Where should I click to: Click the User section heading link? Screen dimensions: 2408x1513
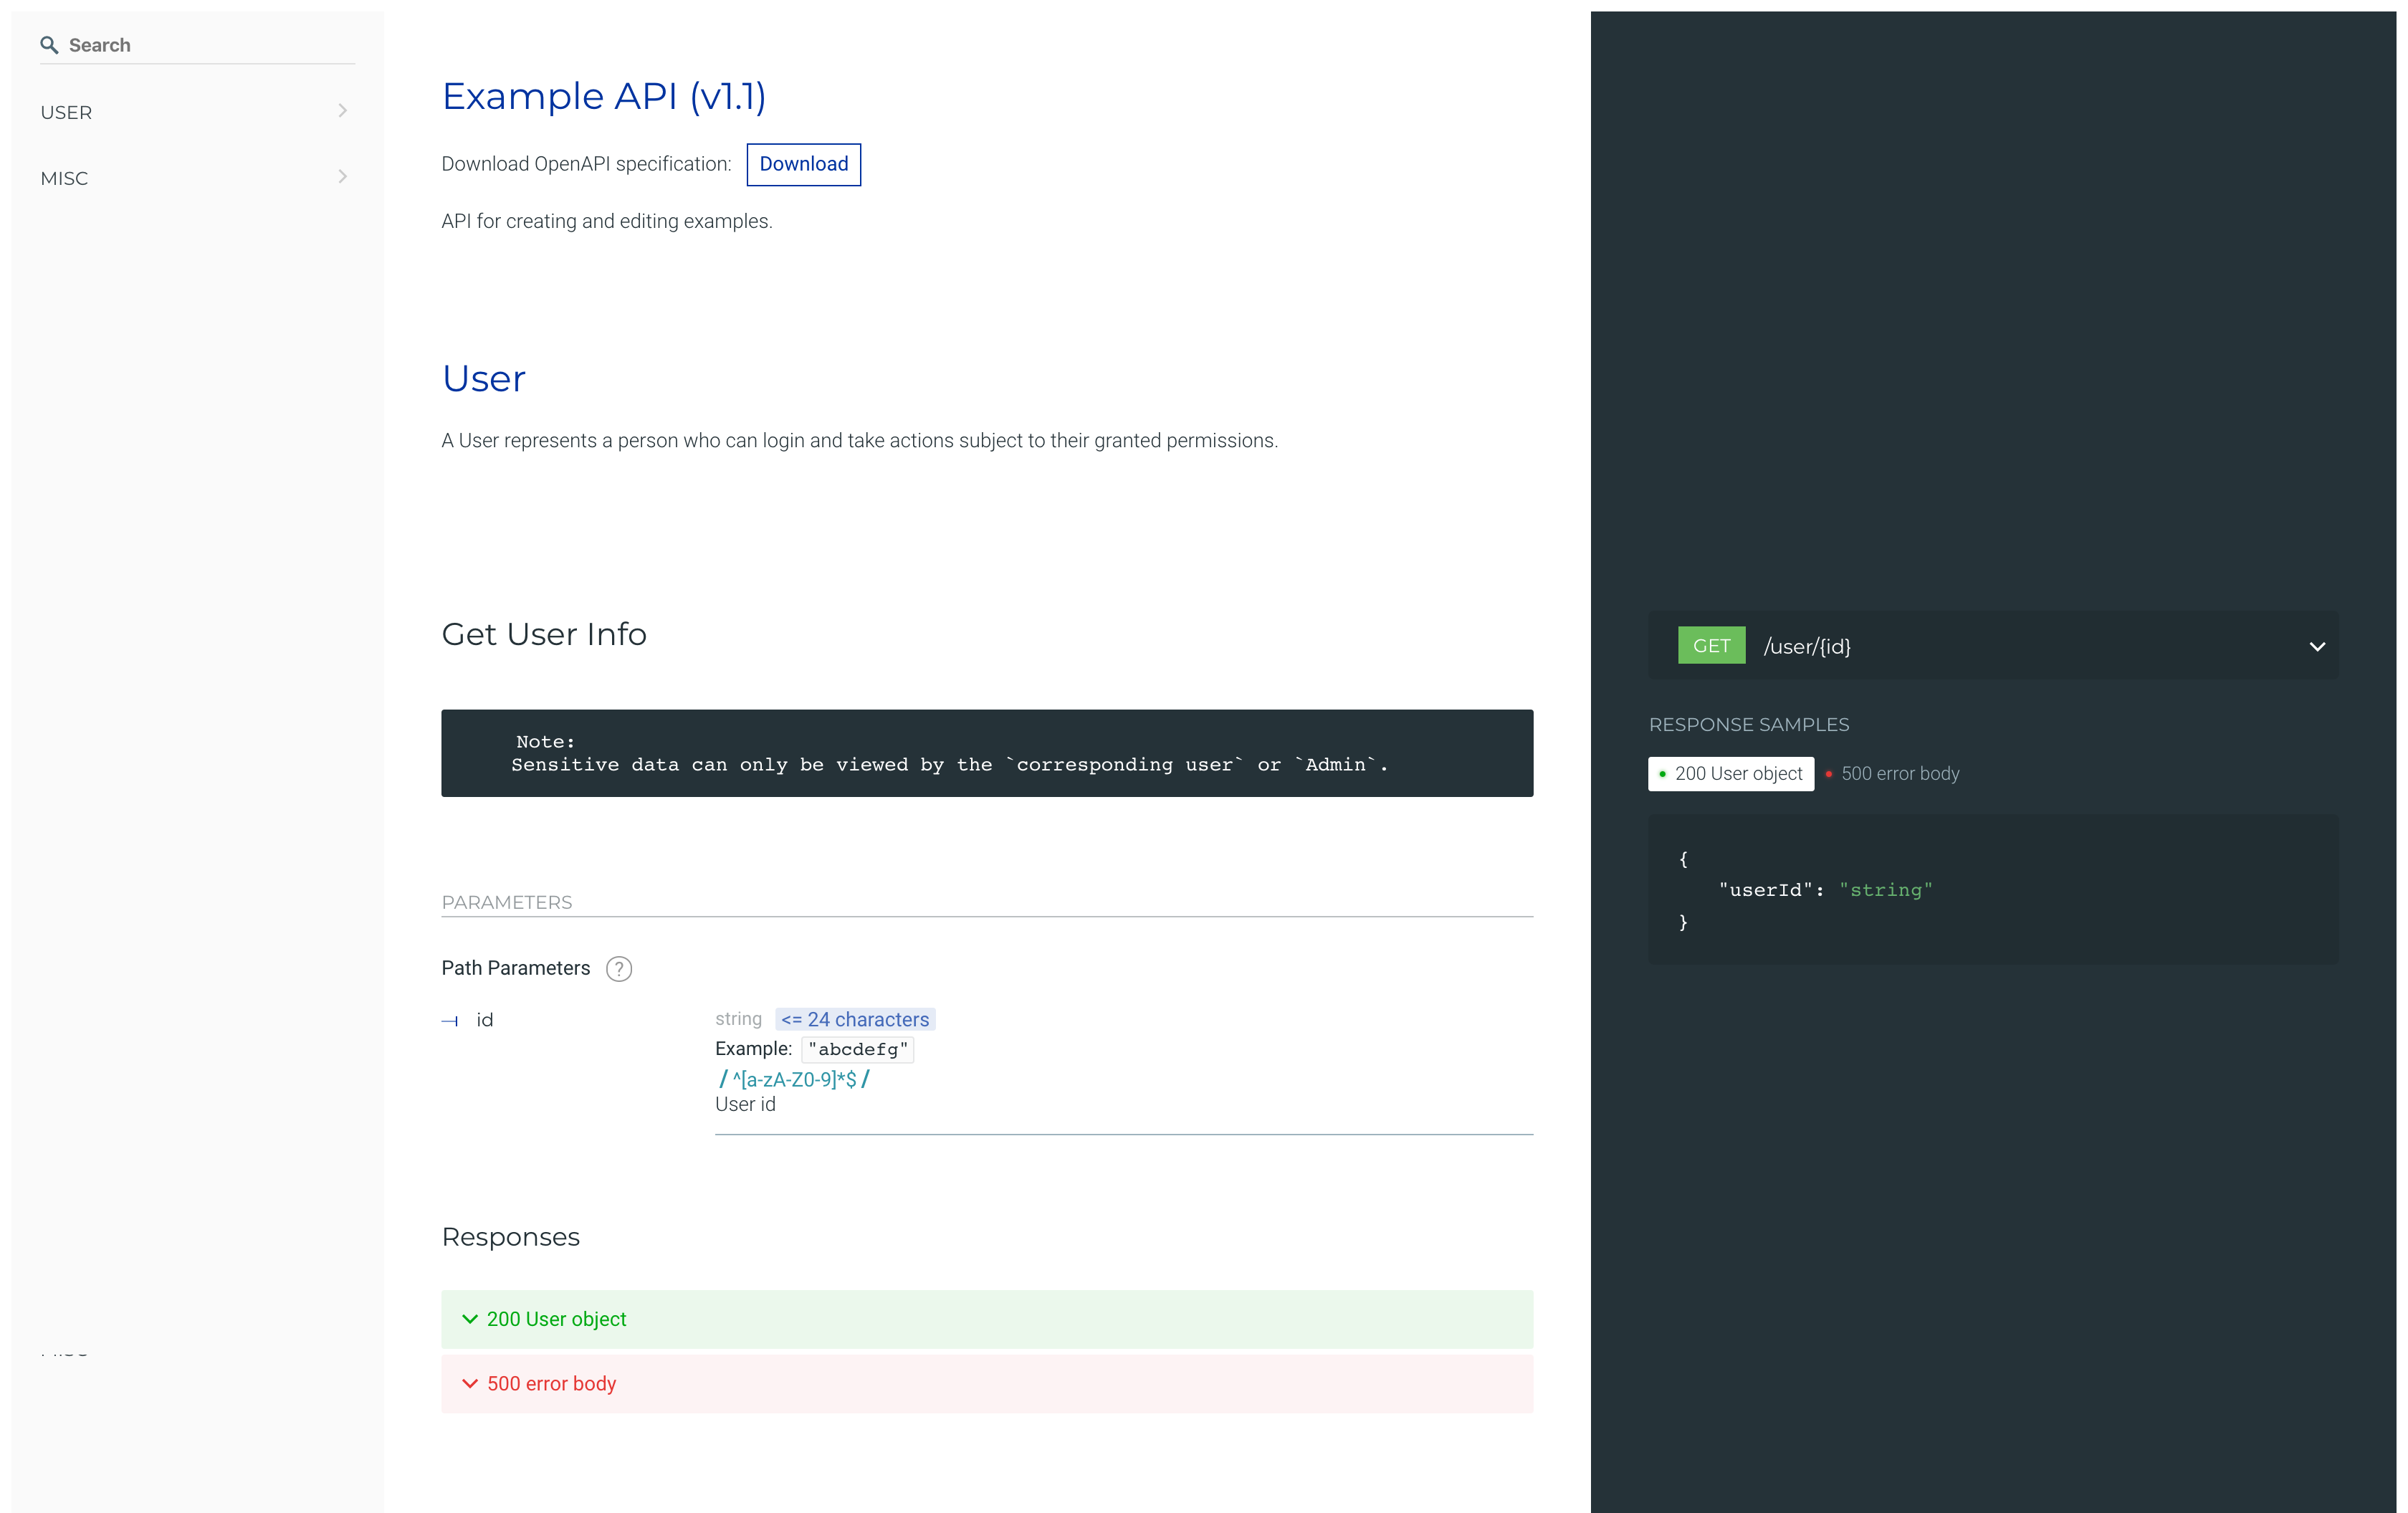click(x=483, y=379)
